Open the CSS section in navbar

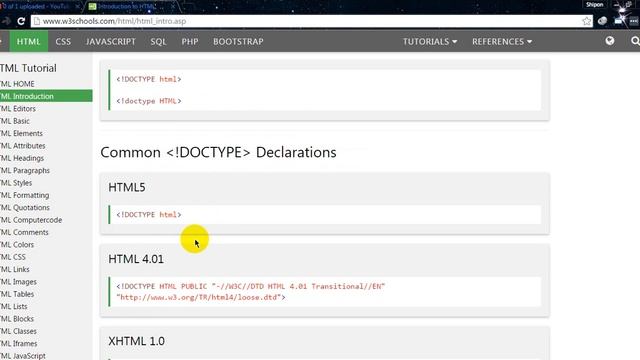63,41
